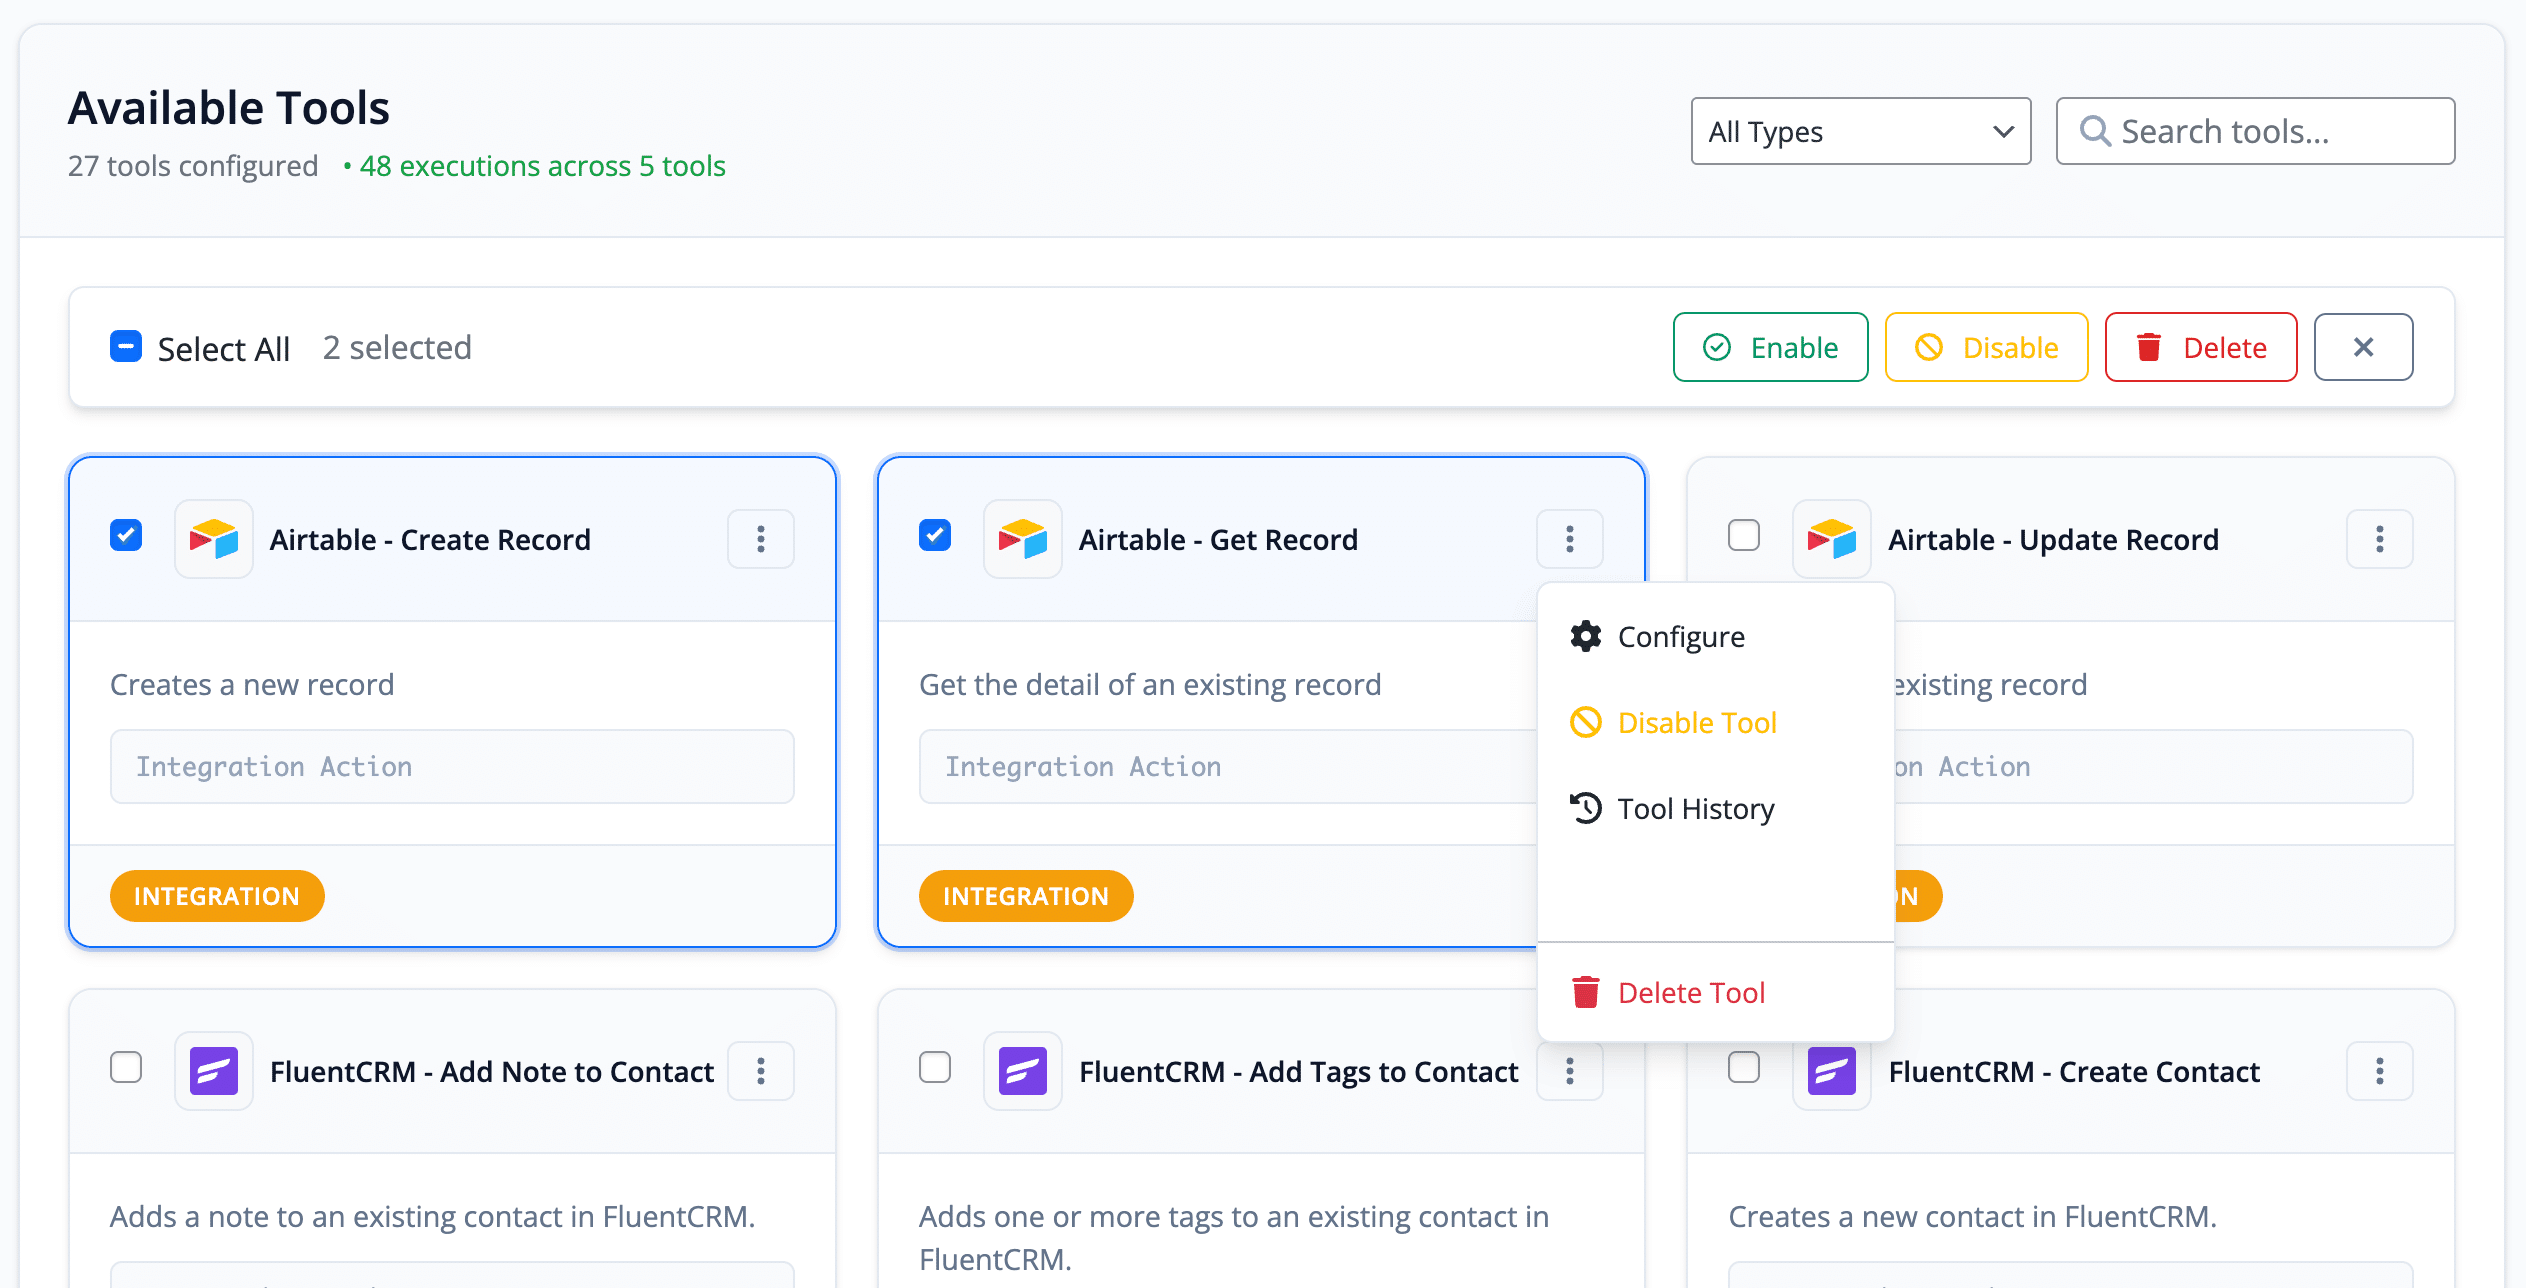Image resolution: width=2526 pixels, height=1288 pixels.
Task: Open three-dot menu on Airtable - Create Record
Action: pyautogui.click(x=760, y=539)
